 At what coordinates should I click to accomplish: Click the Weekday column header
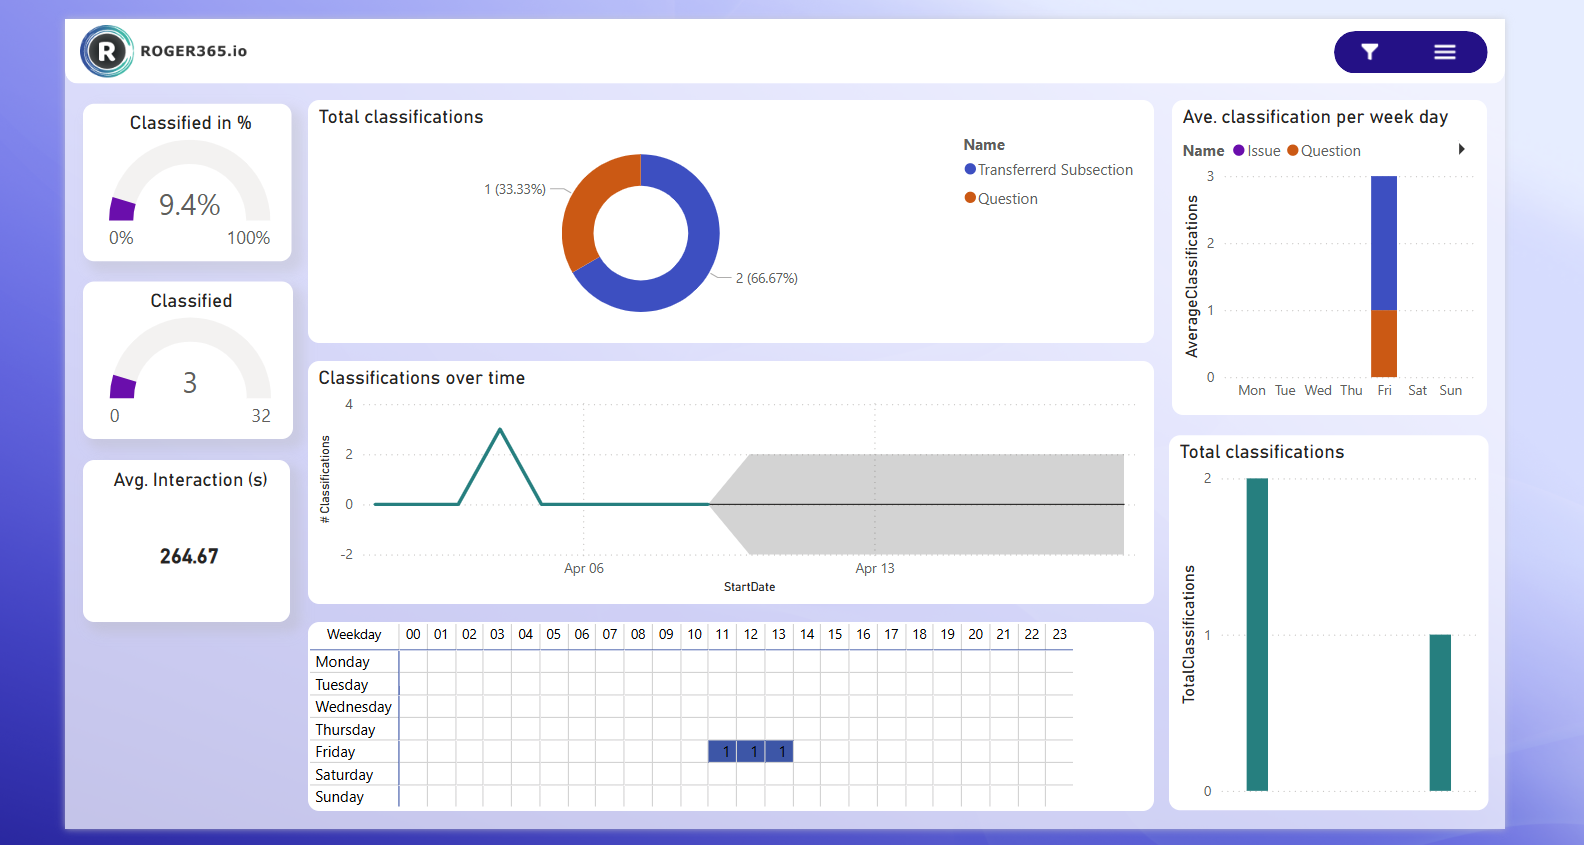(354, 635)
